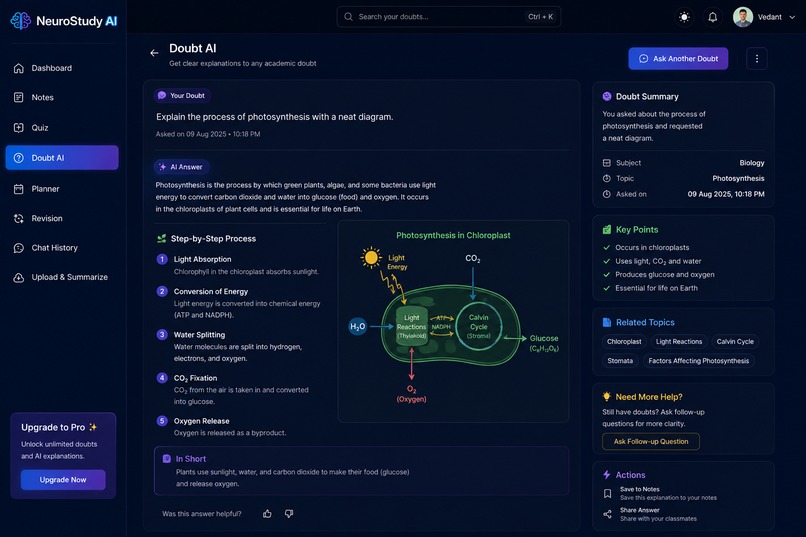Open the Stomata topic chip

[x=620, y=361]
